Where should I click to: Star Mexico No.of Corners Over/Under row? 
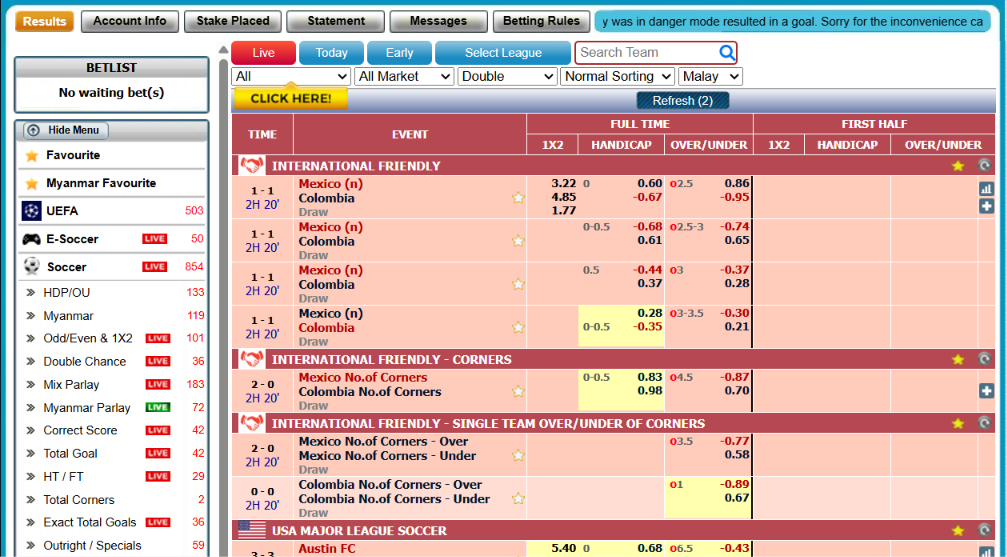pyautogui.click(x=518, y=455)
